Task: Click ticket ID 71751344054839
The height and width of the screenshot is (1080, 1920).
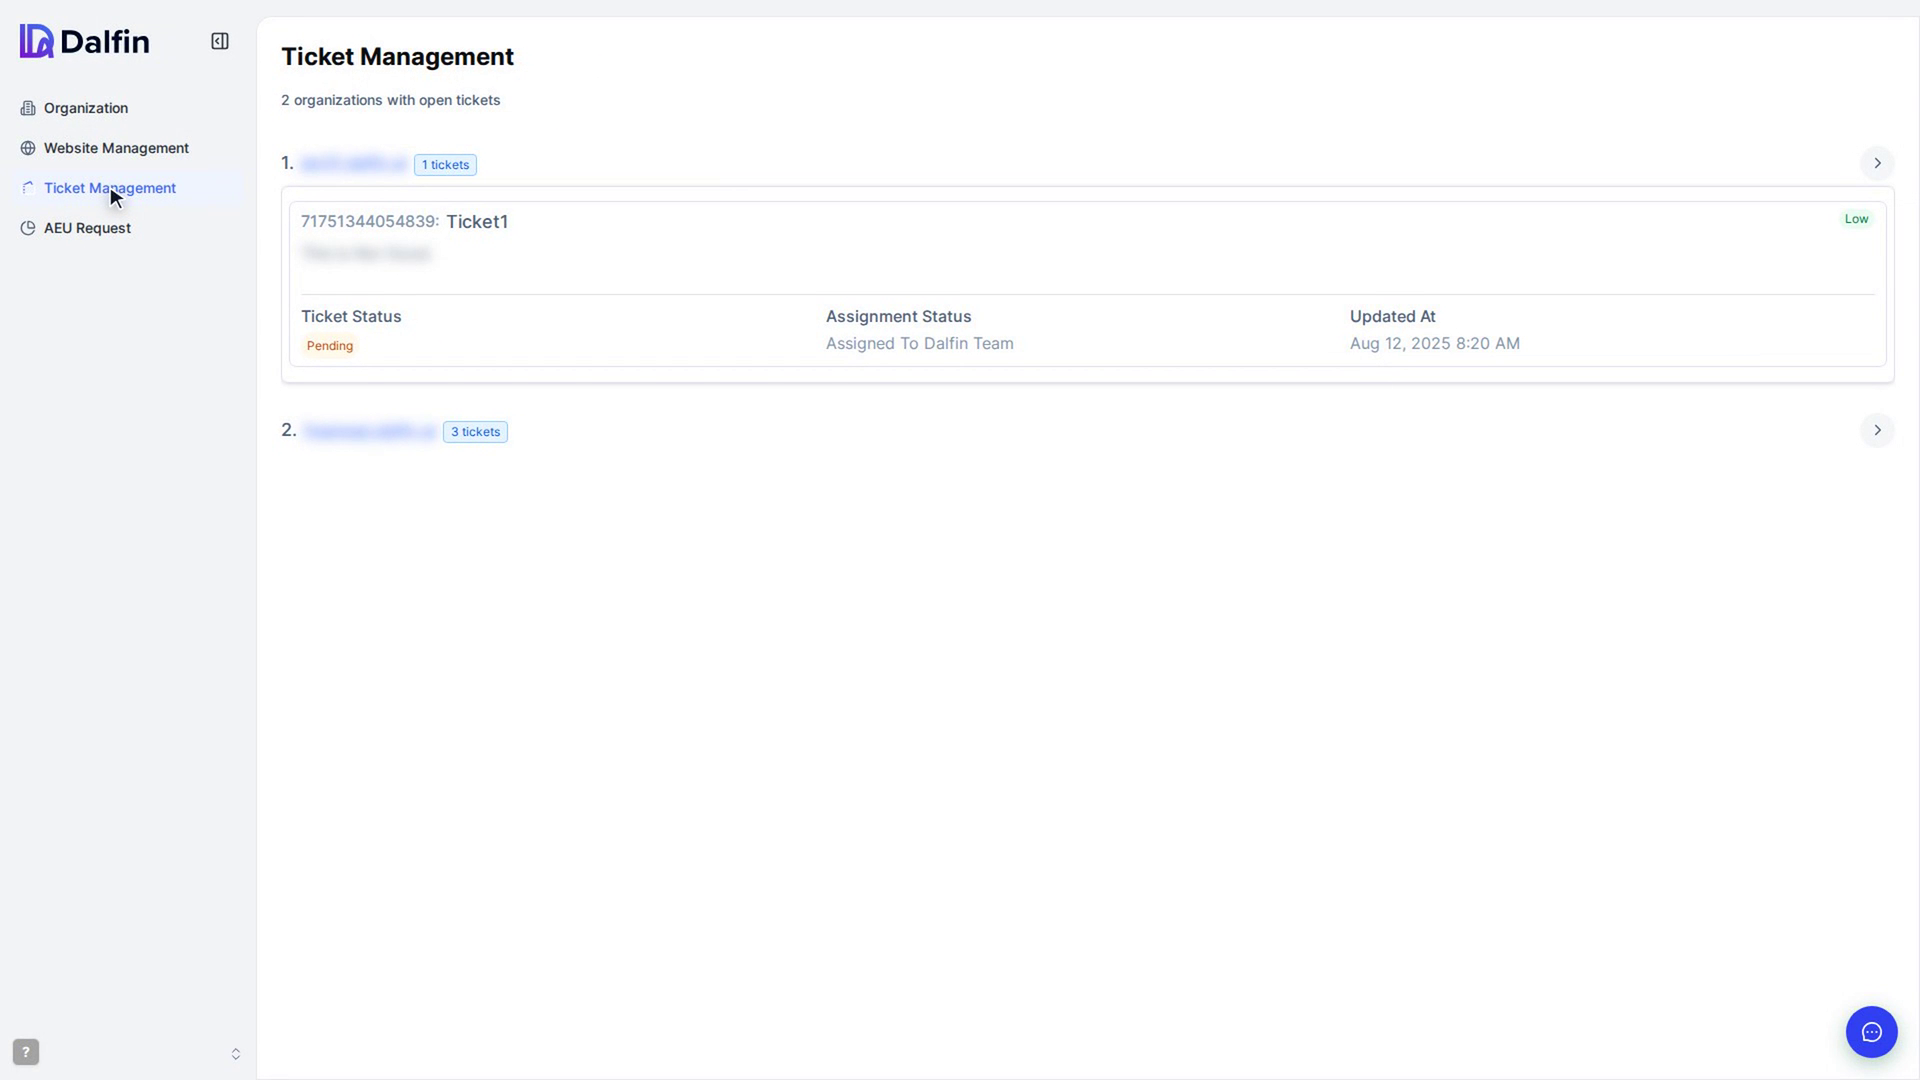Action: pos(370,221)
